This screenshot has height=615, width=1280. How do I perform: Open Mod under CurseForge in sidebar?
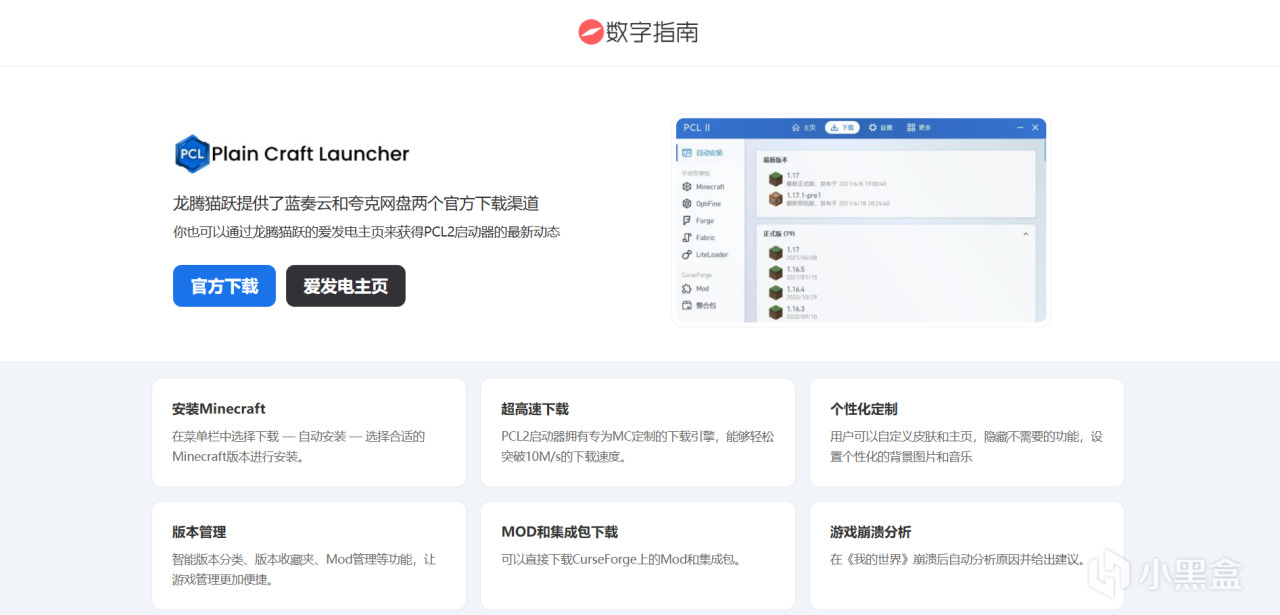click(695, 288)
